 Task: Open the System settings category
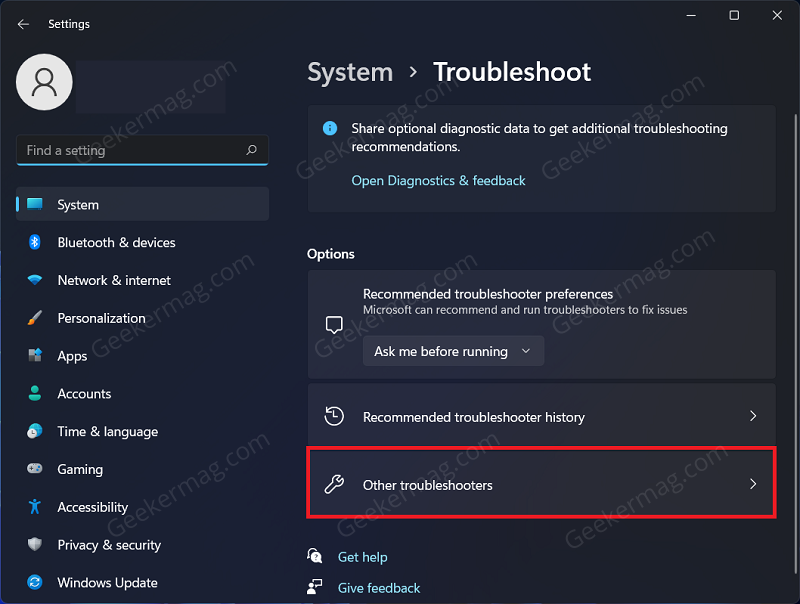point(142,204)
